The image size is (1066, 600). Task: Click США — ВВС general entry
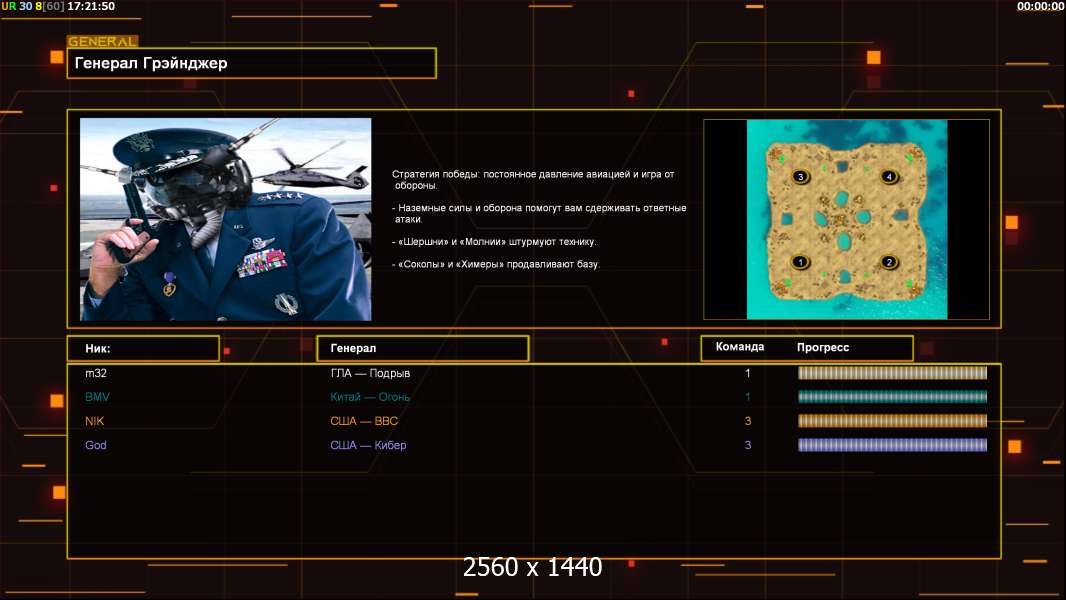coord(364,421)
